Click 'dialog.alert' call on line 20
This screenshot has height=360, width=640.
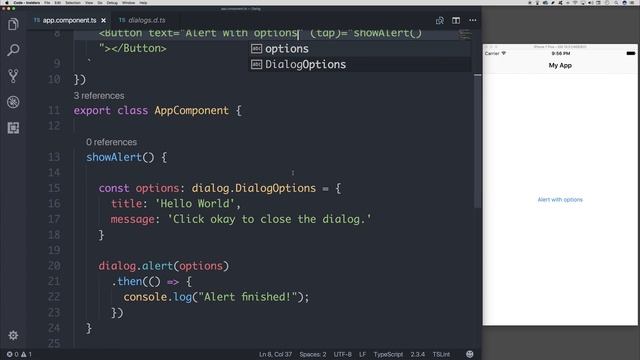136,266
